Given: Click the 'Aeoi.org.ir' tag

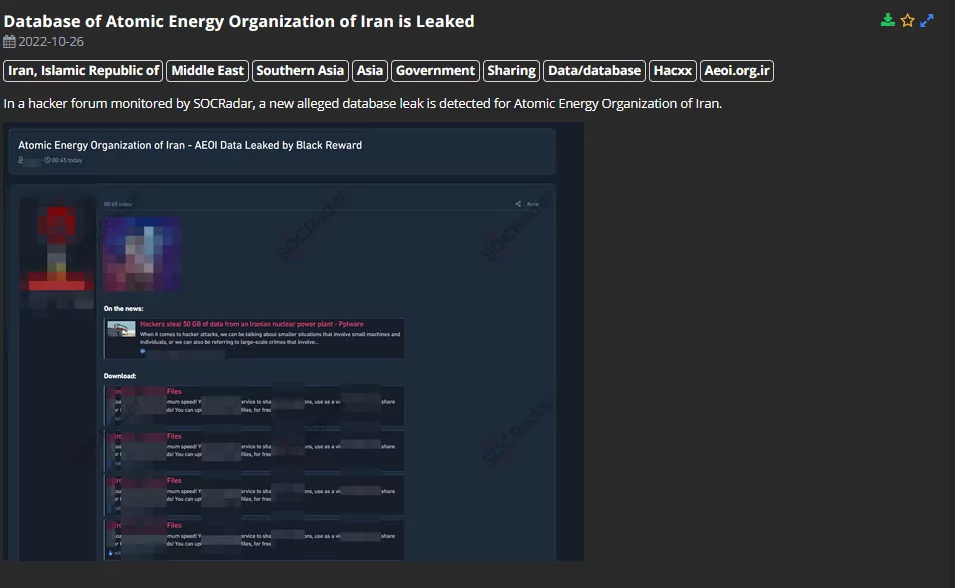Looking at the screenshot, I should 737,71.
